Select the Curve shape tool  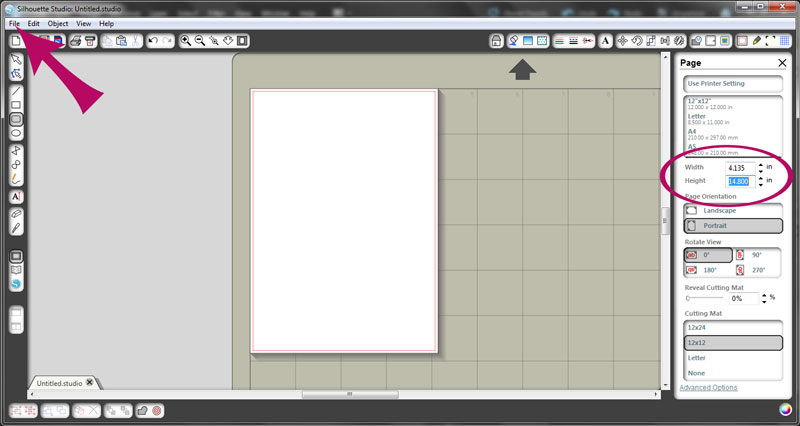coord(16,165)
